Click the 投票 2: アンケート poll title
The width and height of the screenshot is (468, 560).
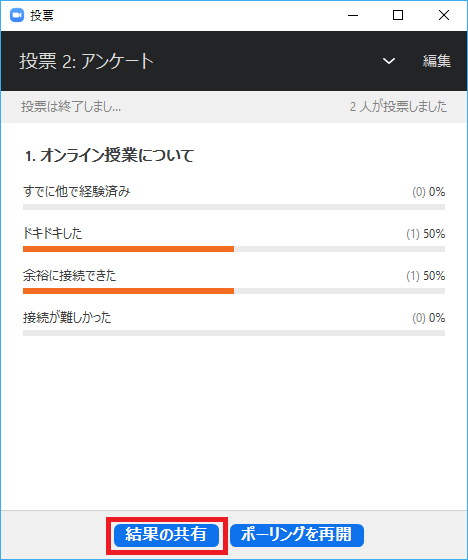[86, 61]
